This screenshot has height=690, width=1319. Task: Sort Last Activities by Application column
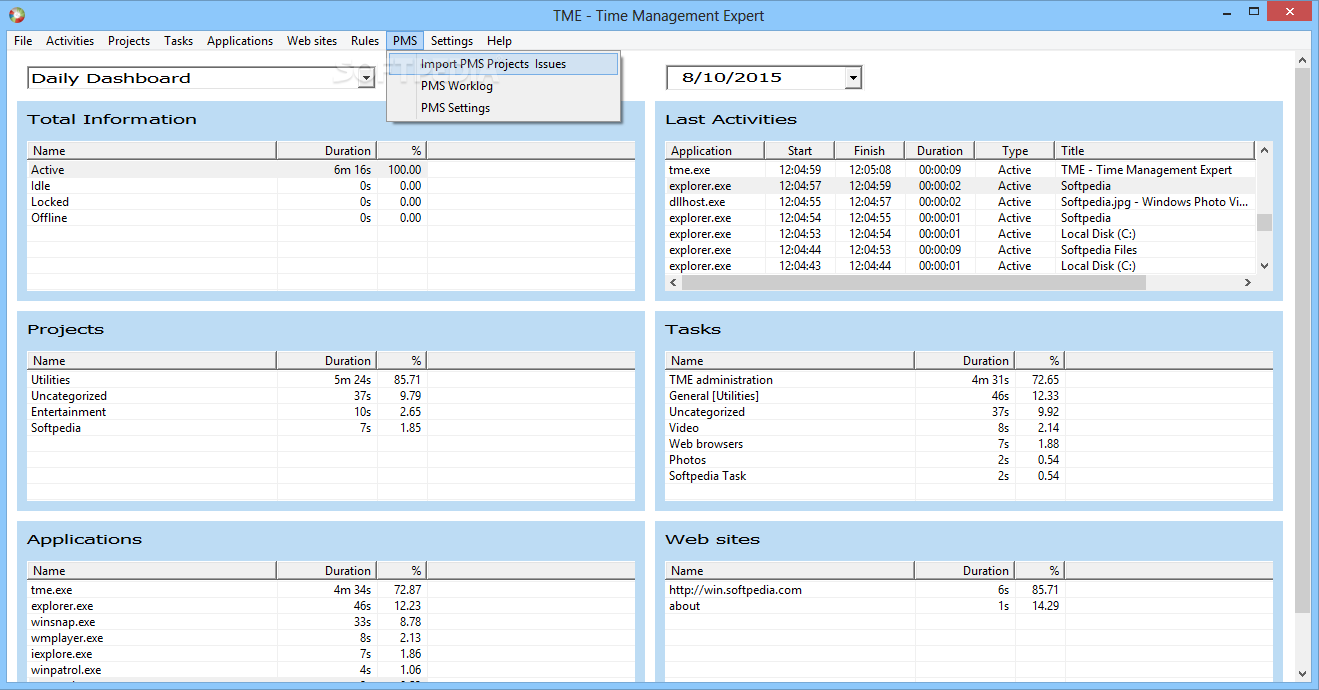[x=715, y=151]
